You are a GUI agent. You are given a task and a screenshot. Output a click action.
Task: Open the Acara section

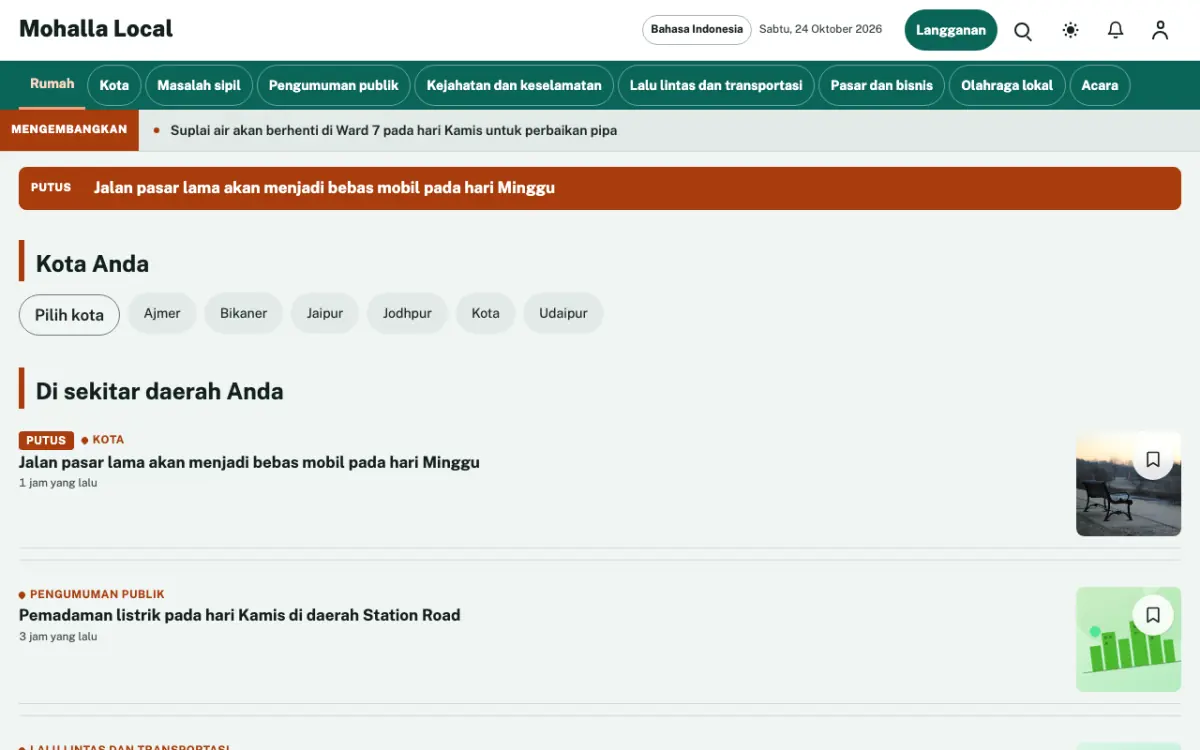(1100, 86)
